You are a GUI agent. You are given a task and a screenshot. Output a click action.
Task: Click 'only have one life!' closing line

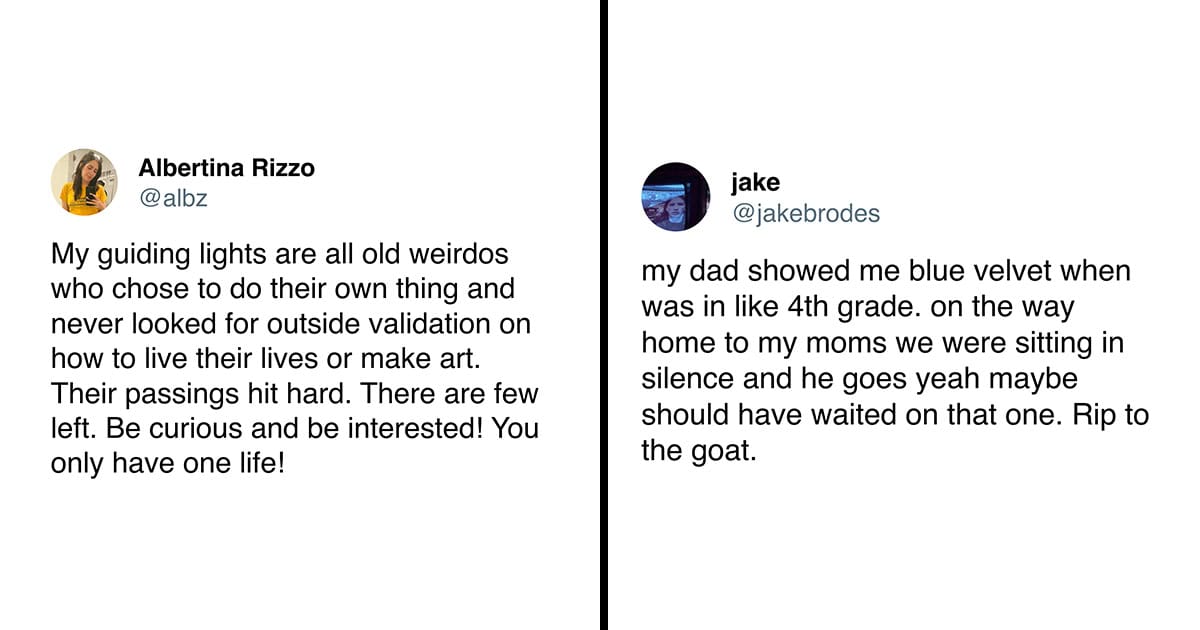pos(167,465)
